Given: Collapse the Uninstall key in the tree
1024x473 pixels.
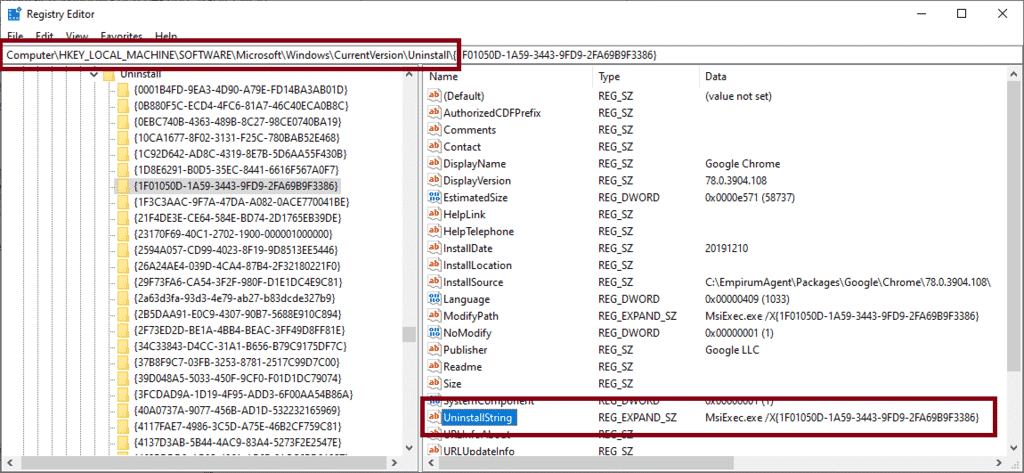Looking at the screenshot, I should click(x=94, y=74).
